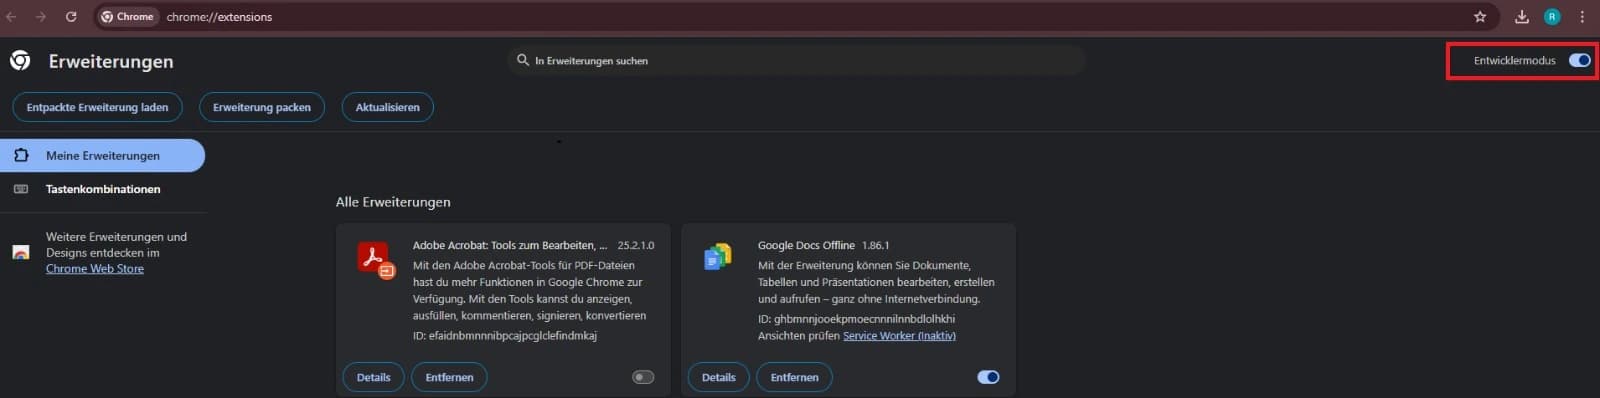
Task: Open the profile avatar menu
Action: coord(1552,17)
